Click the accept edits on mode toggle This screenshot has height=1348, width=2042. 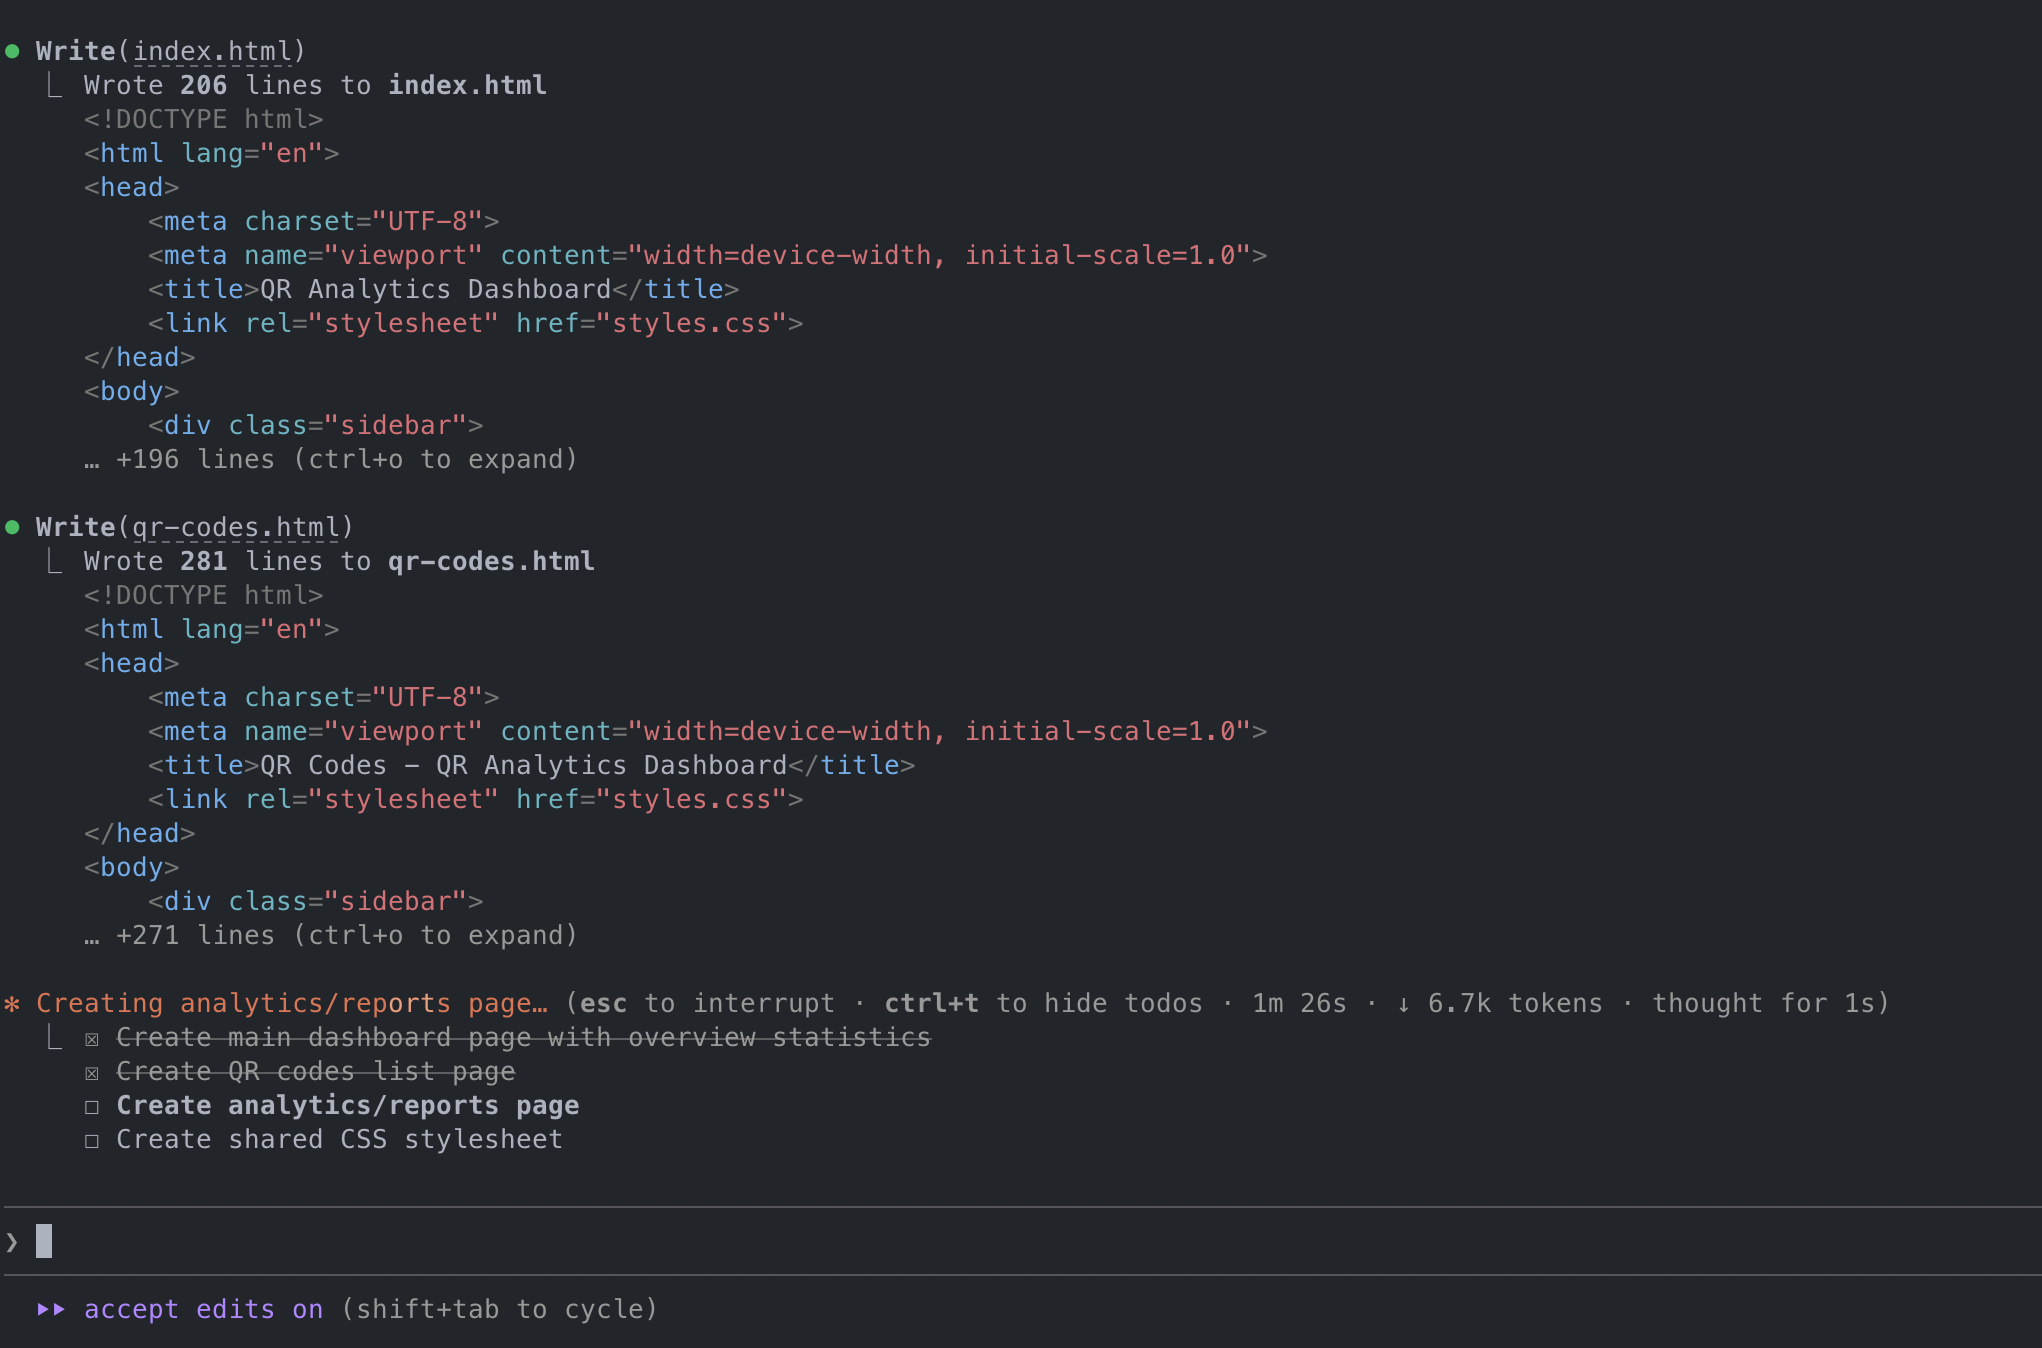(203, 1309)
